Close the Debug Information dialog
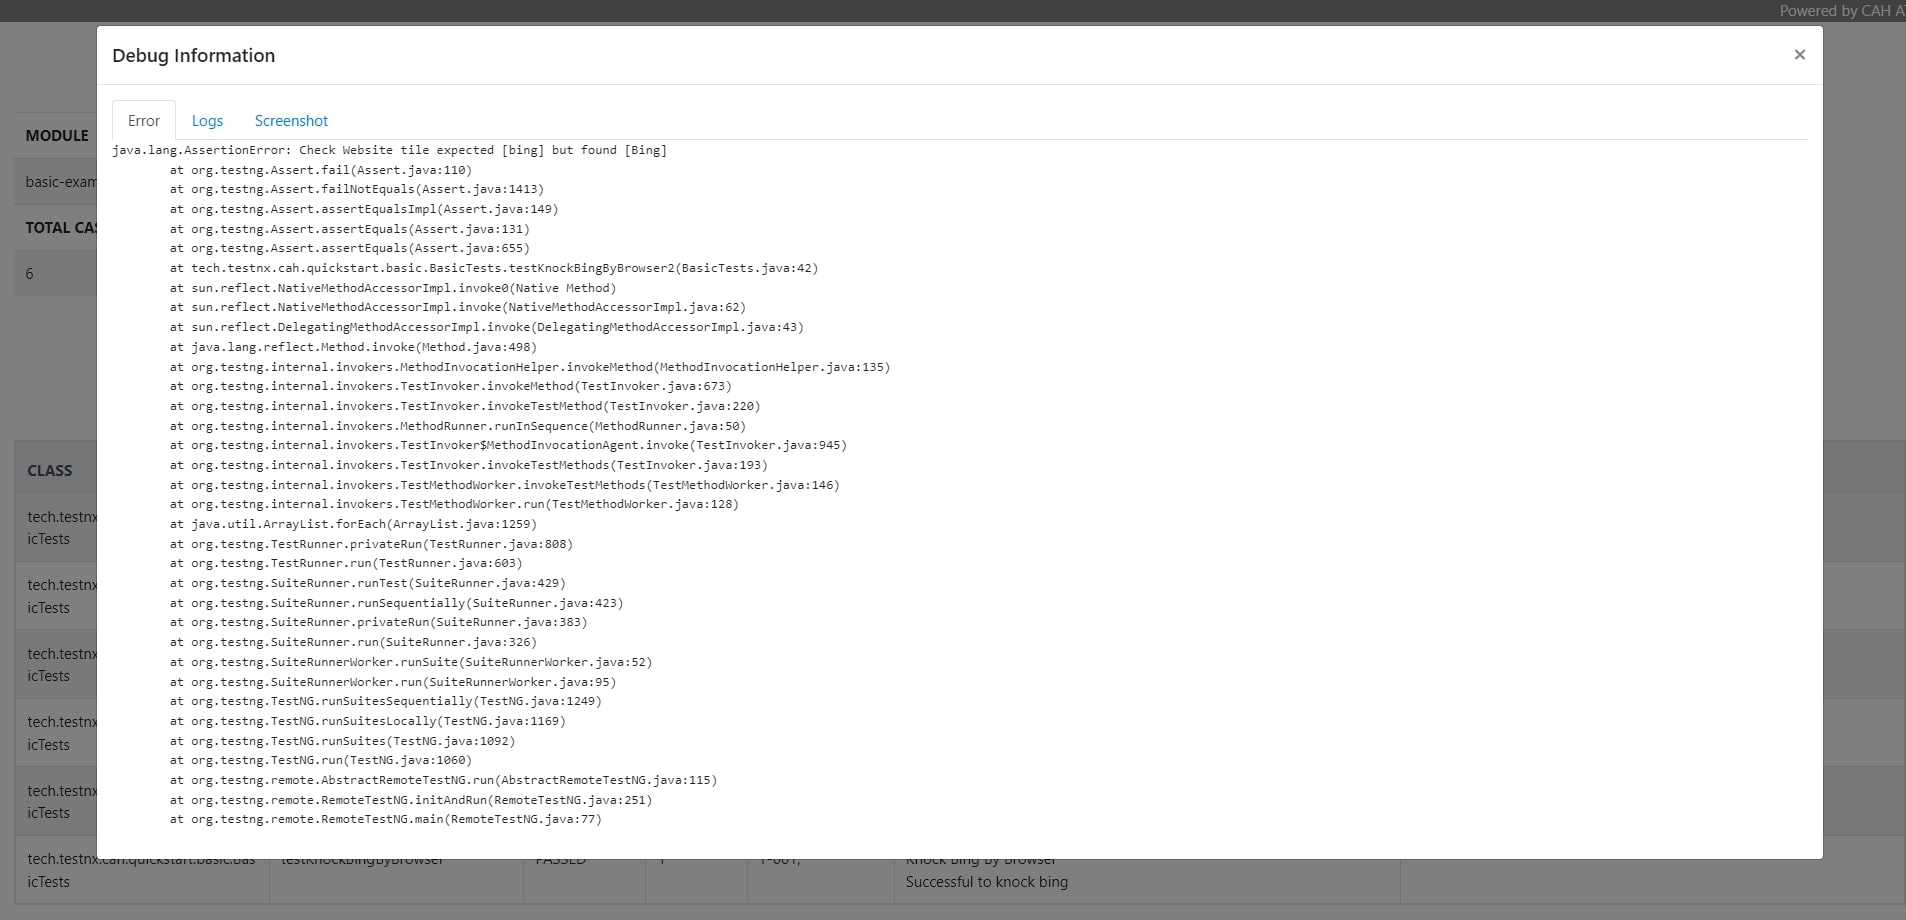Image resolution: width=1906 pixels, height=920 pixels. [x=1799, y=54]
